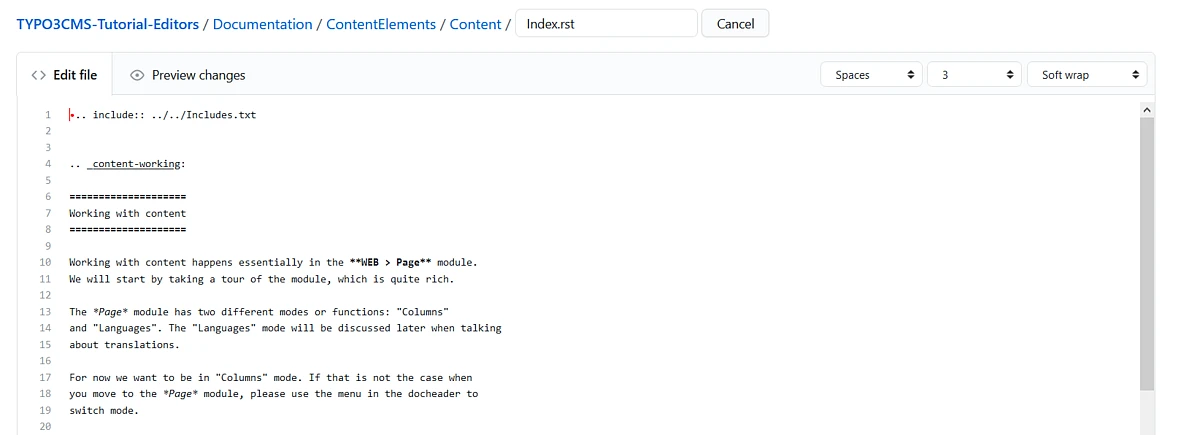The image size is (1200, 435).
Task: Place cursor on the "switch mode." line
Action: (104, 410)
